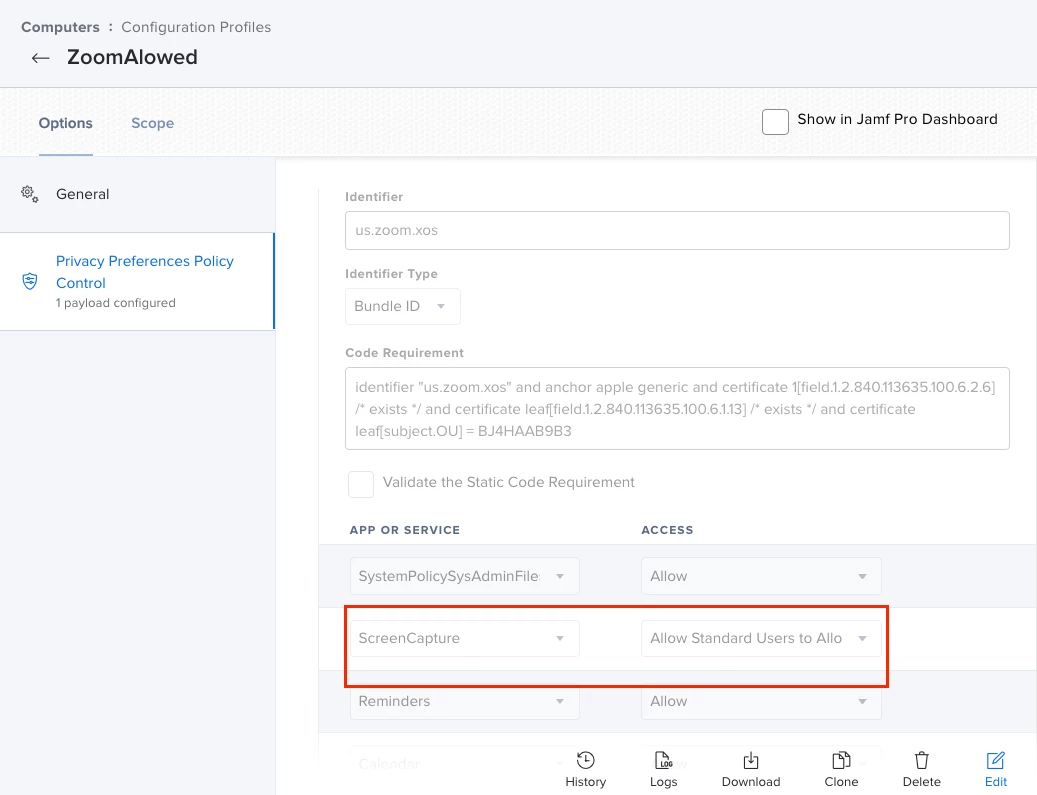Enable Show in Jamf Pro Dashboard checkbox
Screen dimensions: 1037x795
[775, 122]
